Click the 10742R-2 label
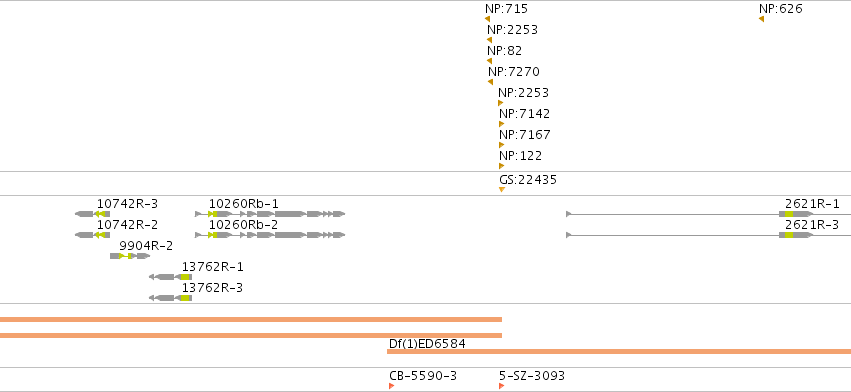 click(x=128, y=225)
